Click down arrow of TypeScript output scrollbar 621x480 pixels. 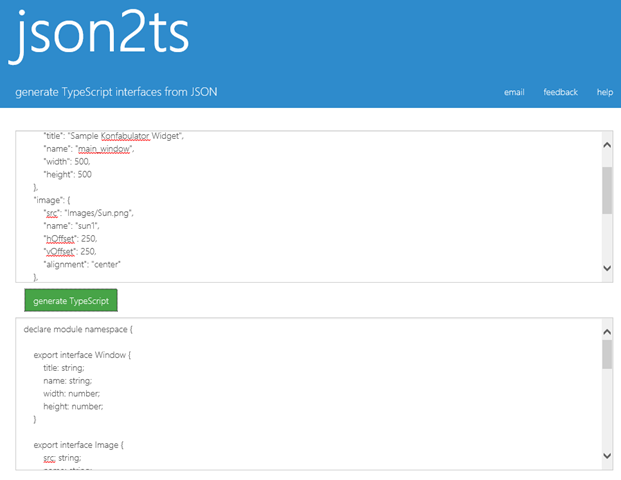point(607,455)
